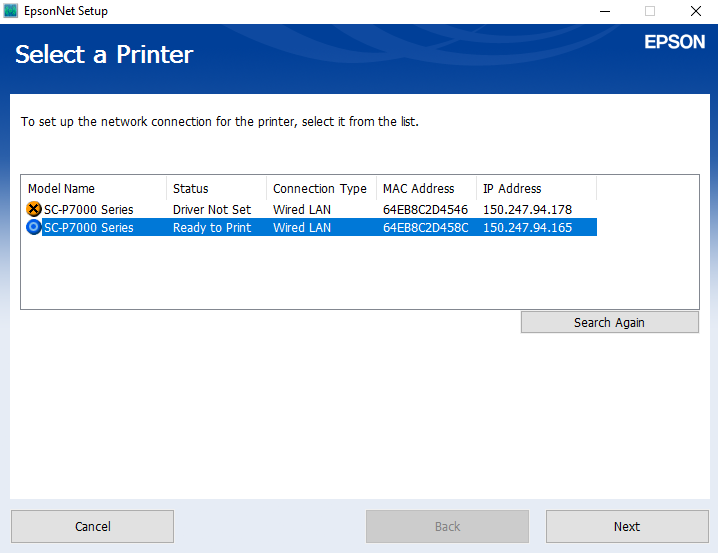Screen dimensions: 718x553
Task: Click the EPSON logo in header
Action: 674,42
